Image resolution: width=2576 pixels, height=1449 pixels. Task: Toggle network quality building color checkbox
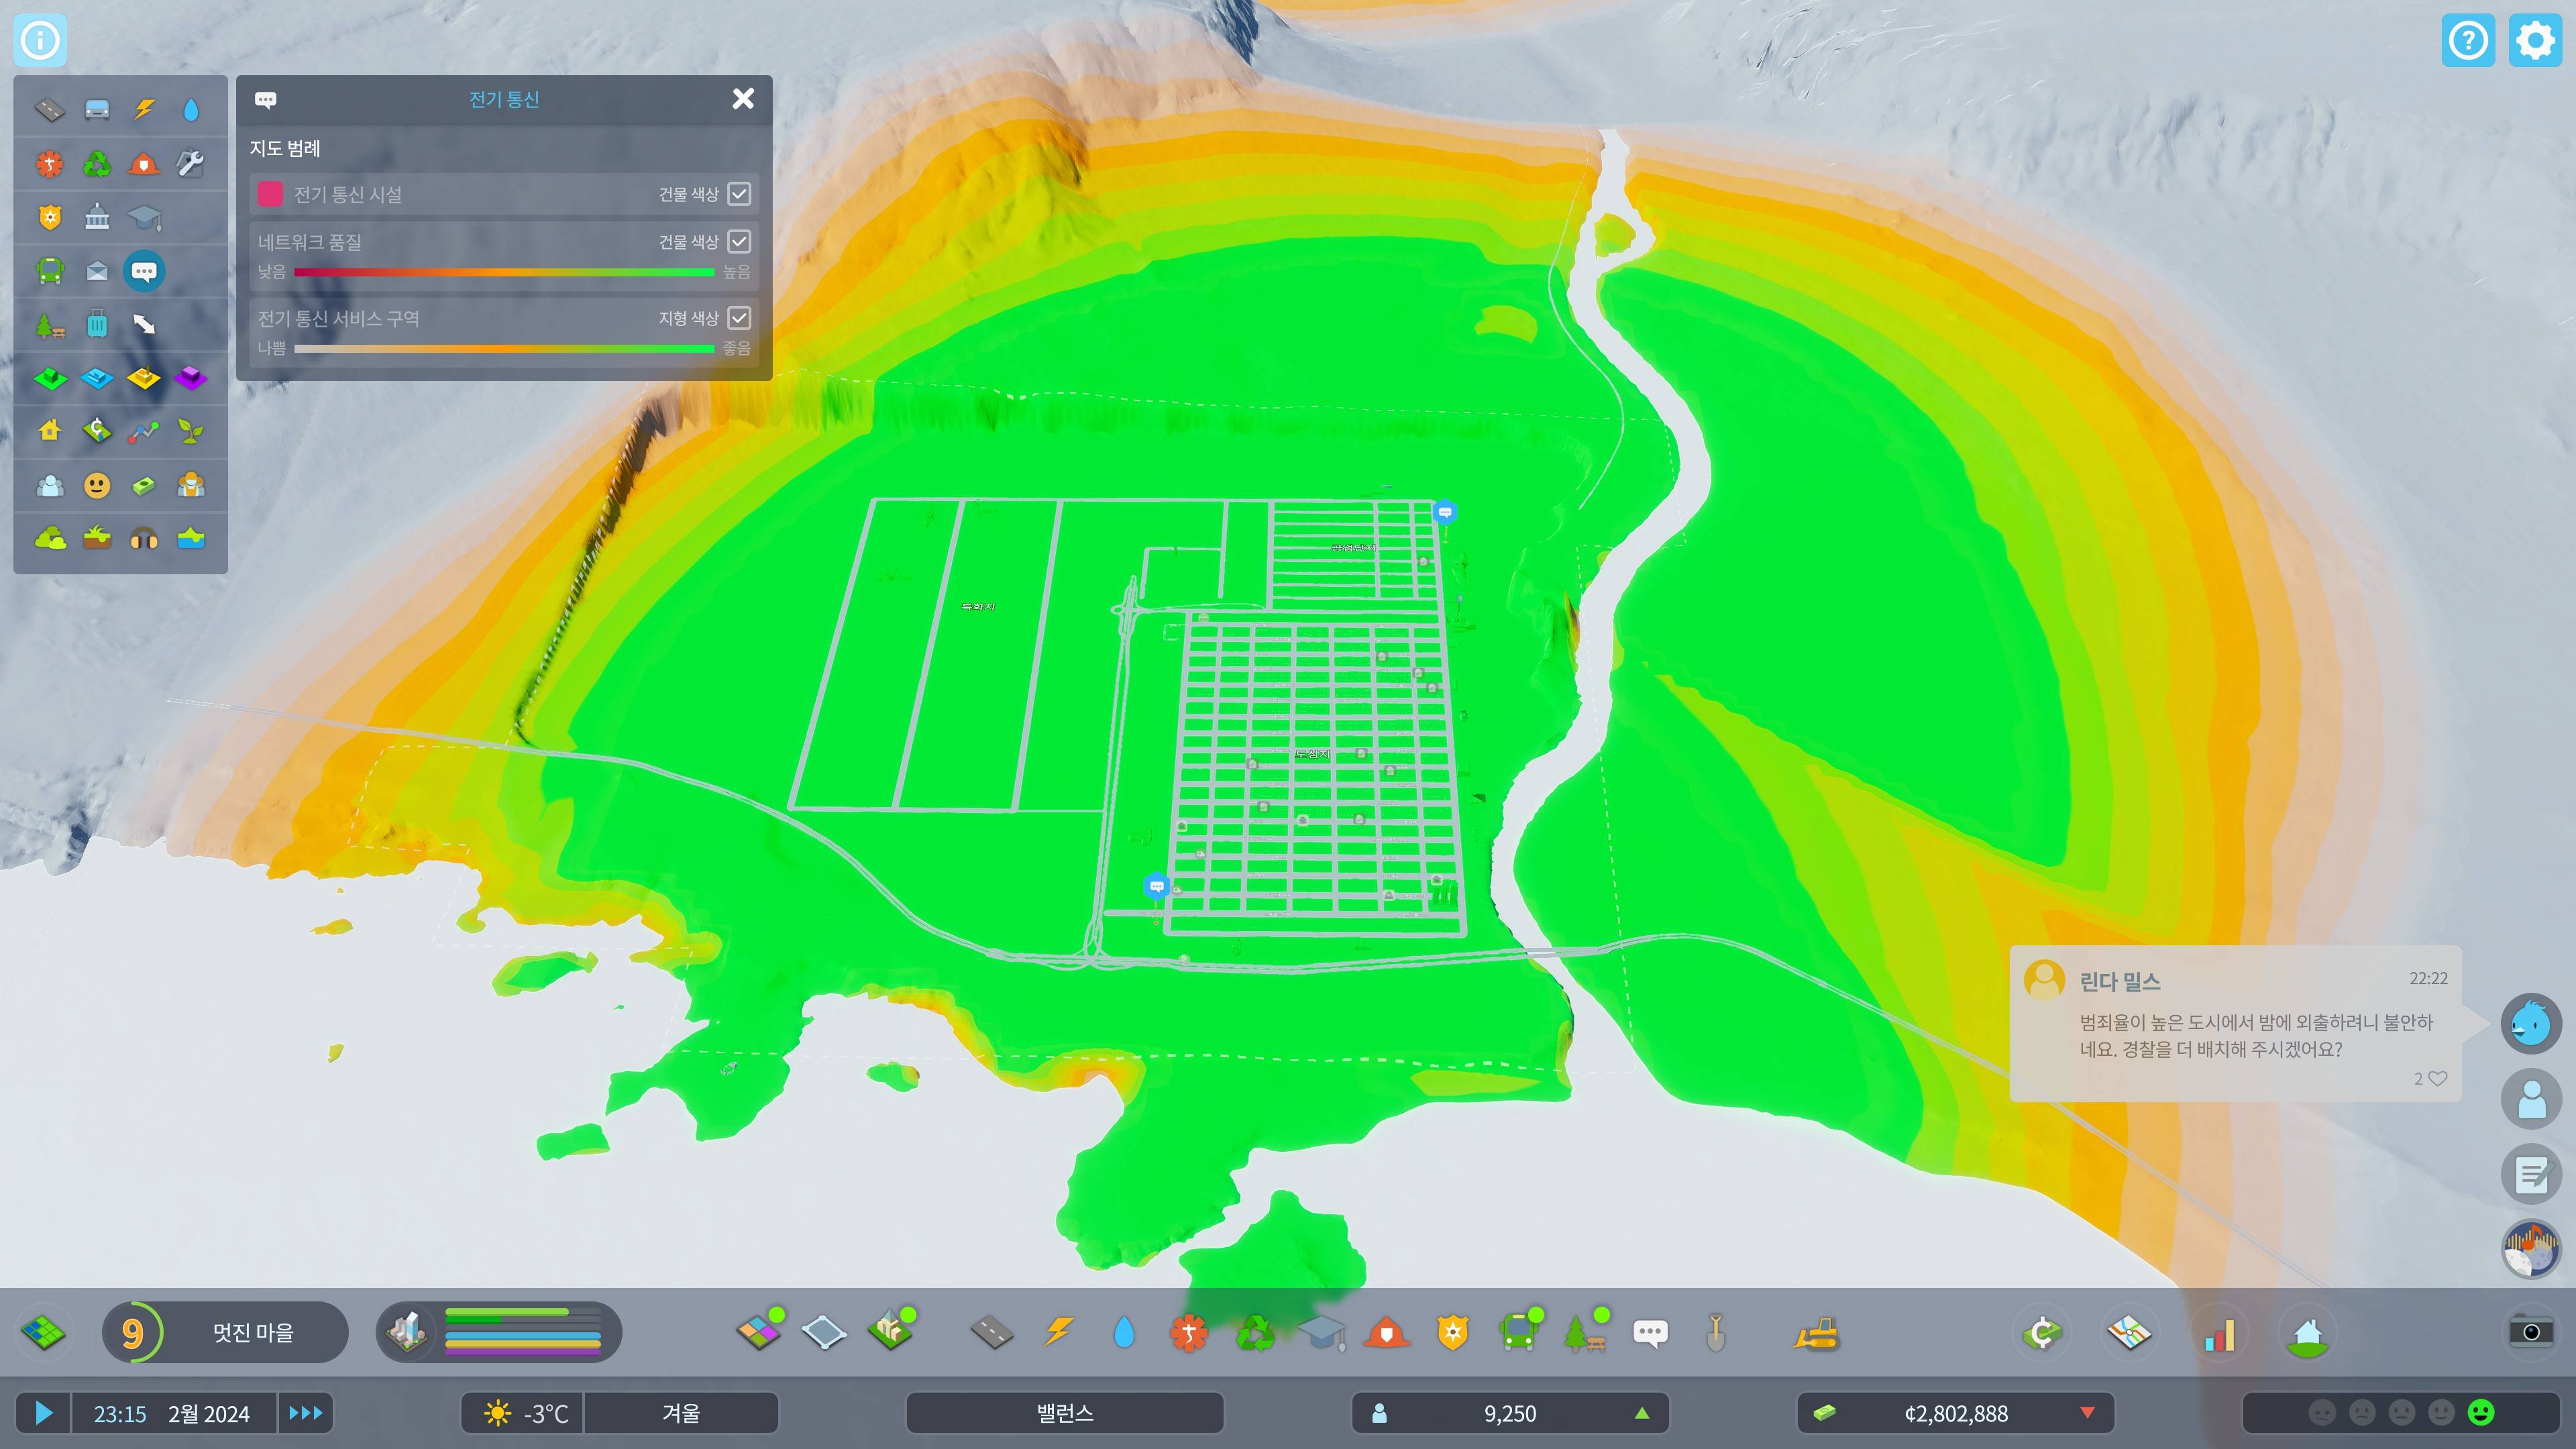[739, 241]
